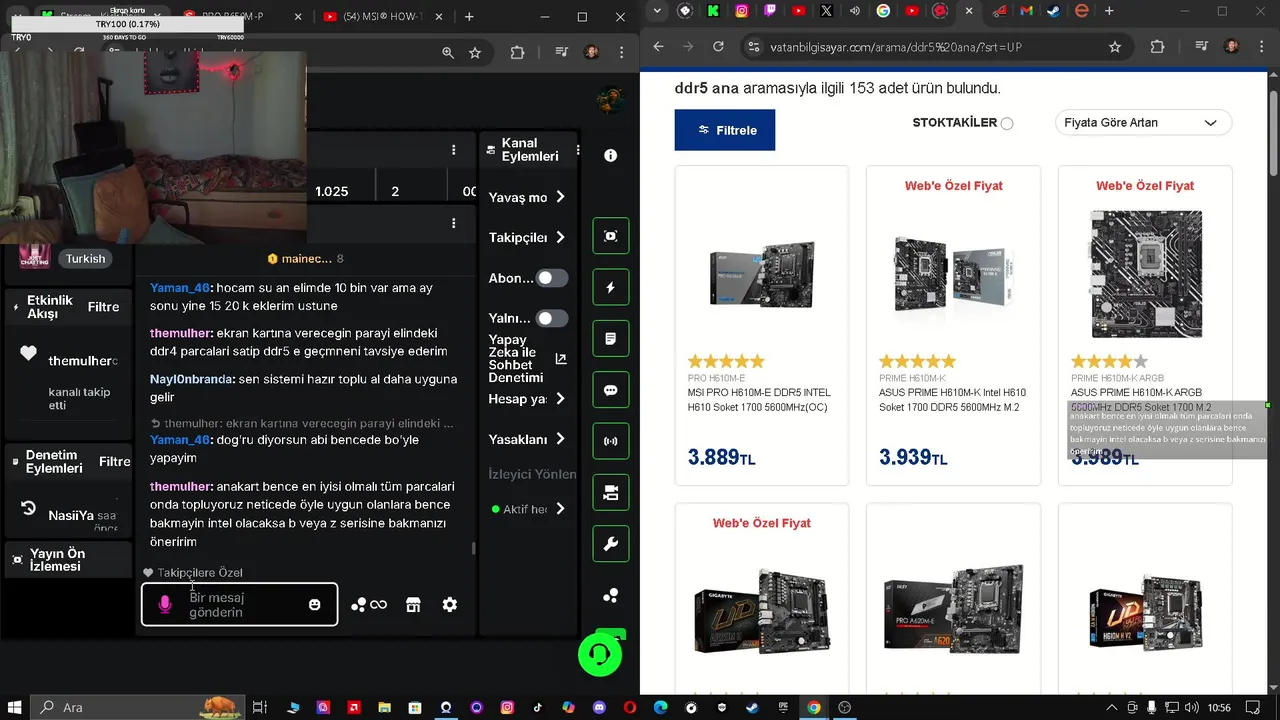Toggle the Yalnı... chat mode switch

point(552,318)
